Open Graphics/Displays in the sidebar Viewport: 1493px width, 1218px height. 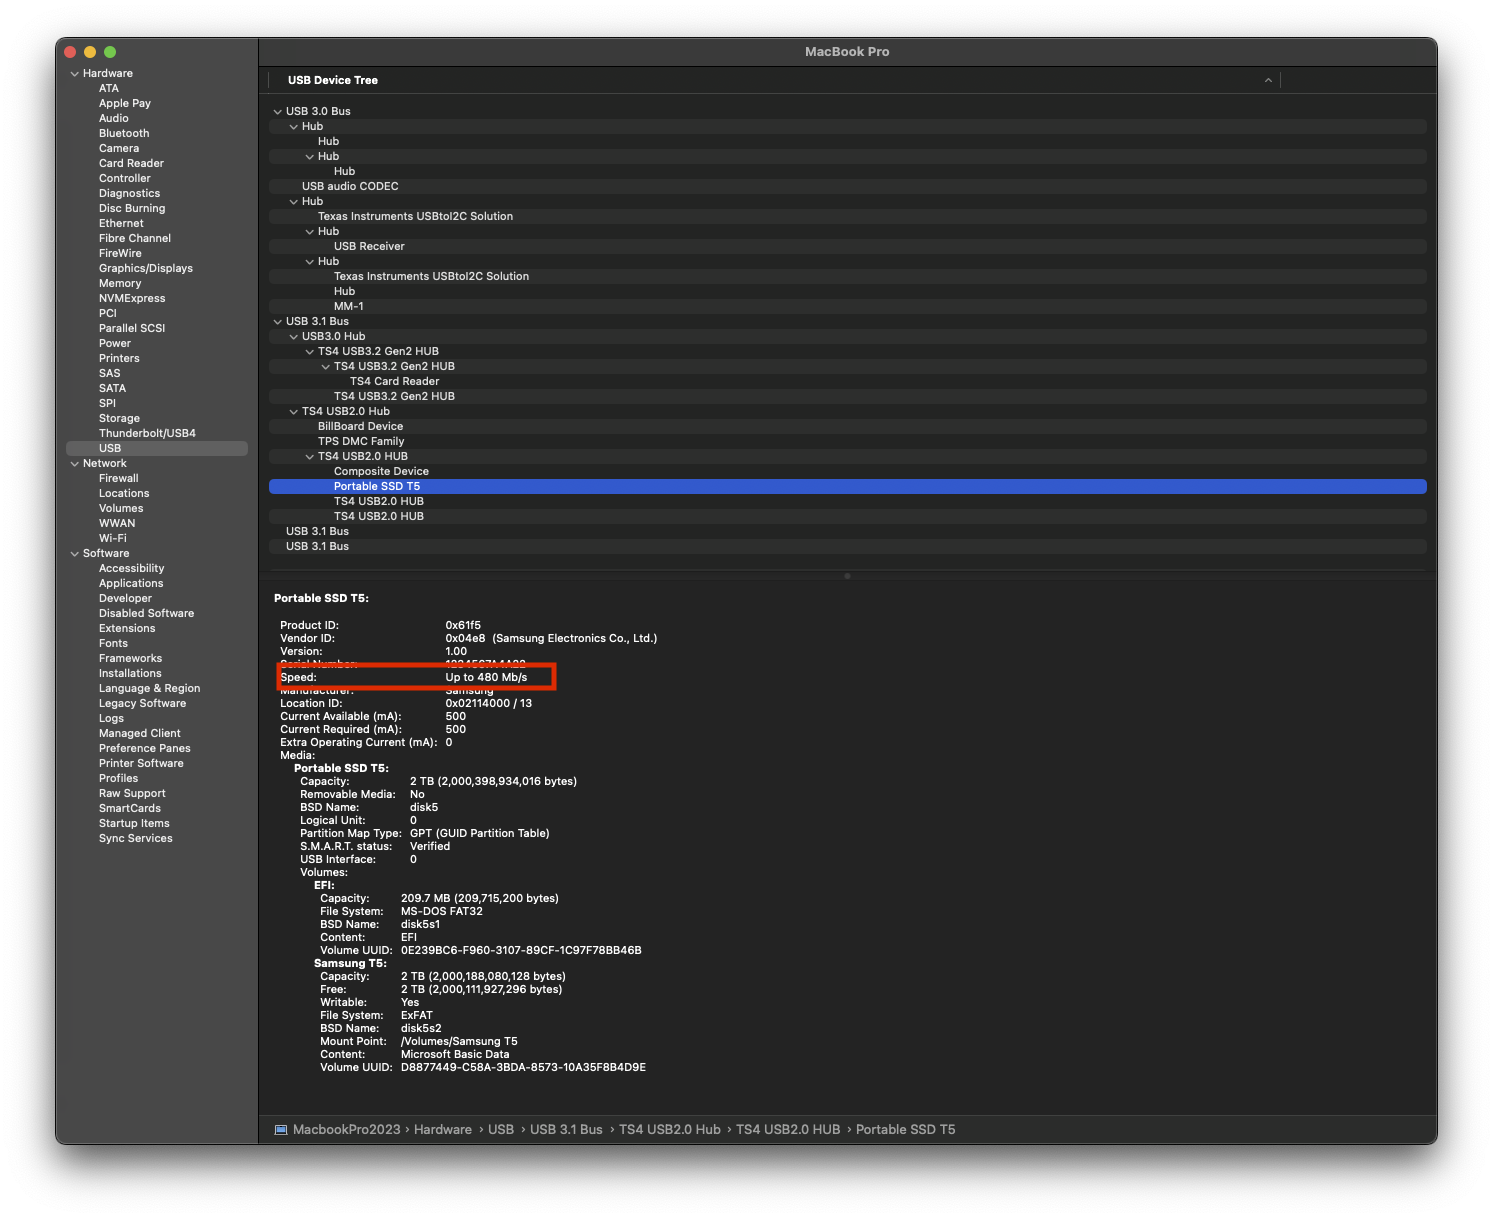pos(146,268)
